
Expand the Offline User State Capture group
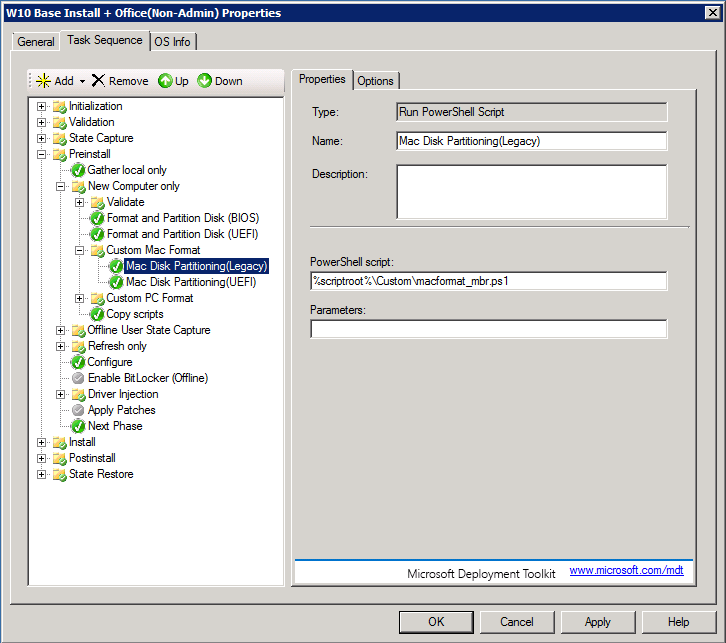point(60,331)
